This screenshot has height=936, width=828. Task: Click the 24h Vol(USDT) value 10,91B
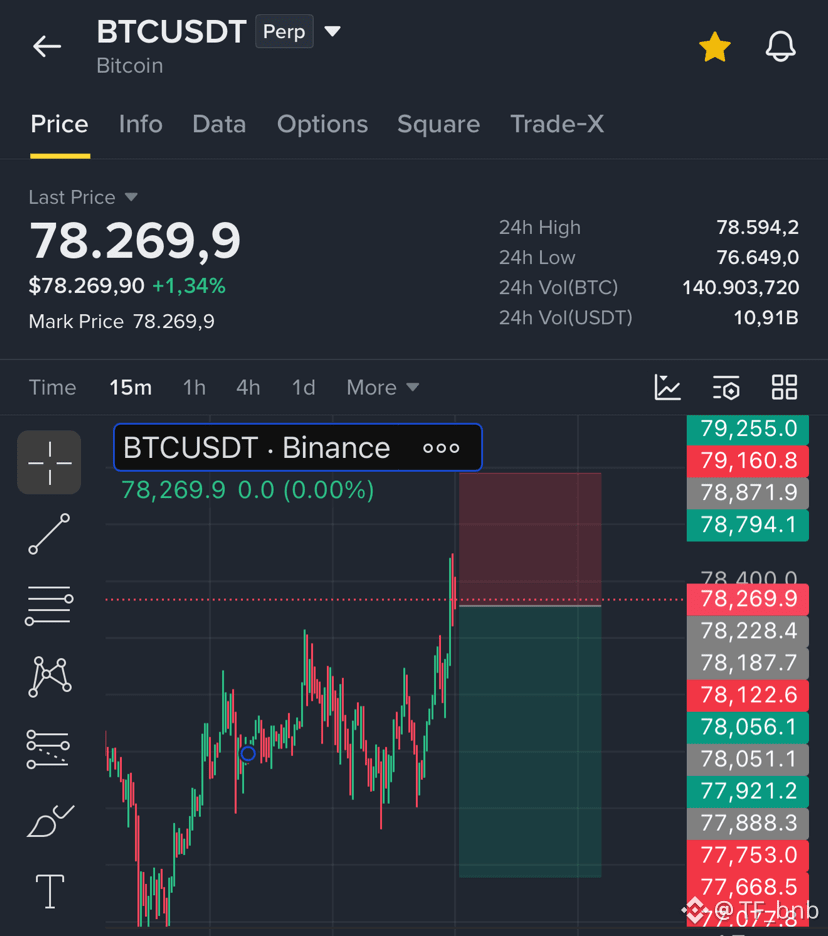(x=766, y=318)
